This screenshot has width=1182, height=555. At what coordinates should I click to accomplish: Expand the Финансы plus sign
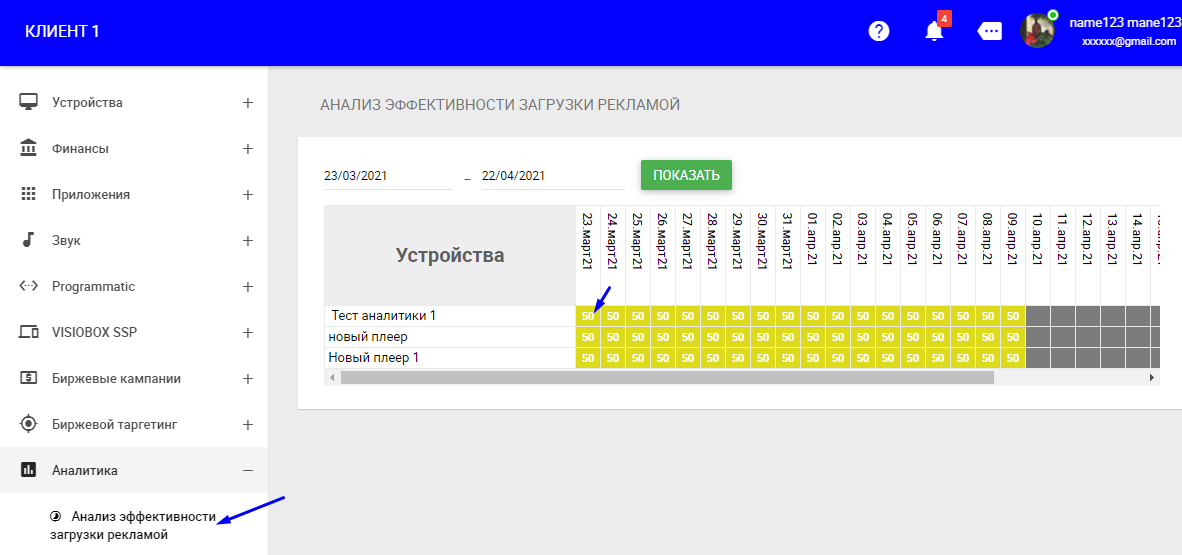tap(248, 148)
